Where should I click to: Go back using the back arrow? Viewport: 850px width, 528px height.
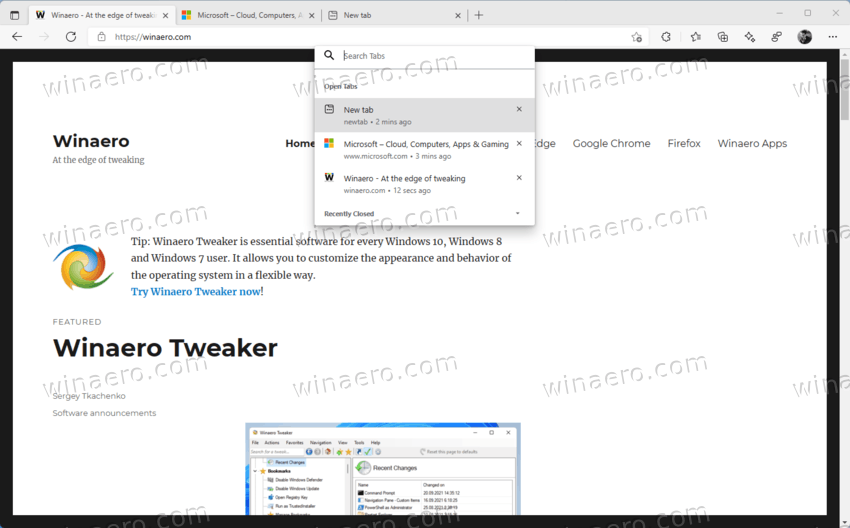[17, 37]
